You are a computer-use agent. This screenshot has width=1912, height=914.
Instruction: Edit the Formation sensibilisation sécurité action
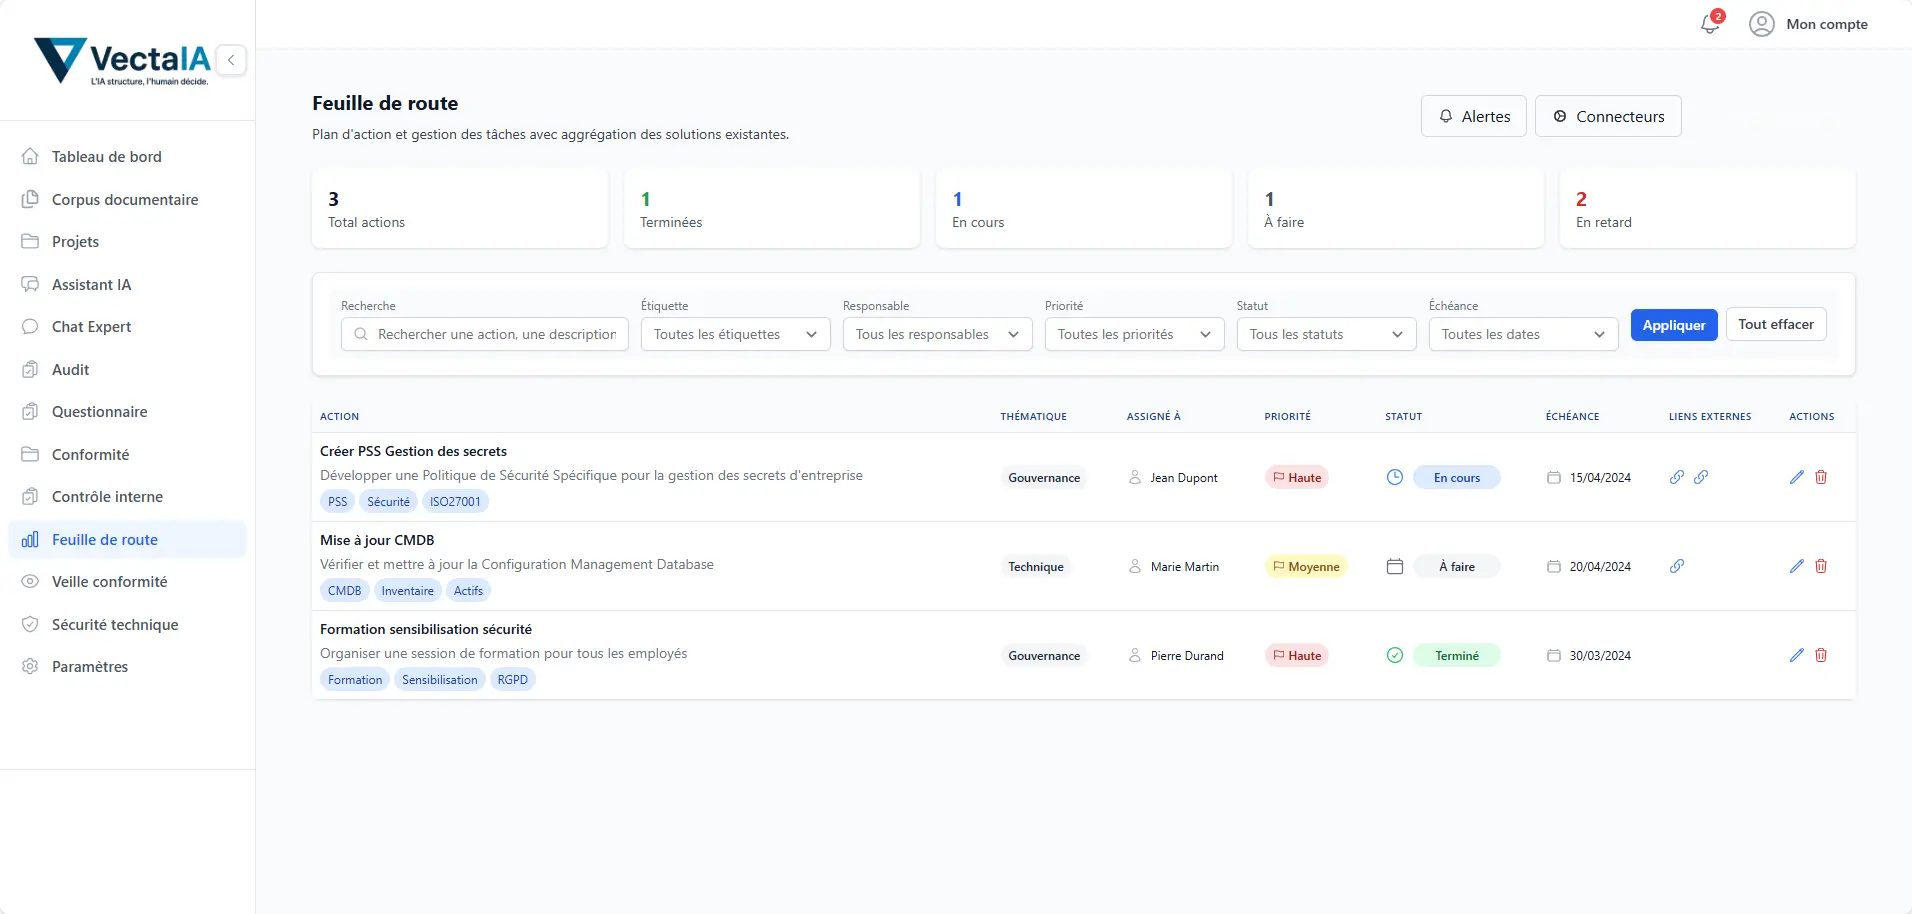(x=1796, y=655)
